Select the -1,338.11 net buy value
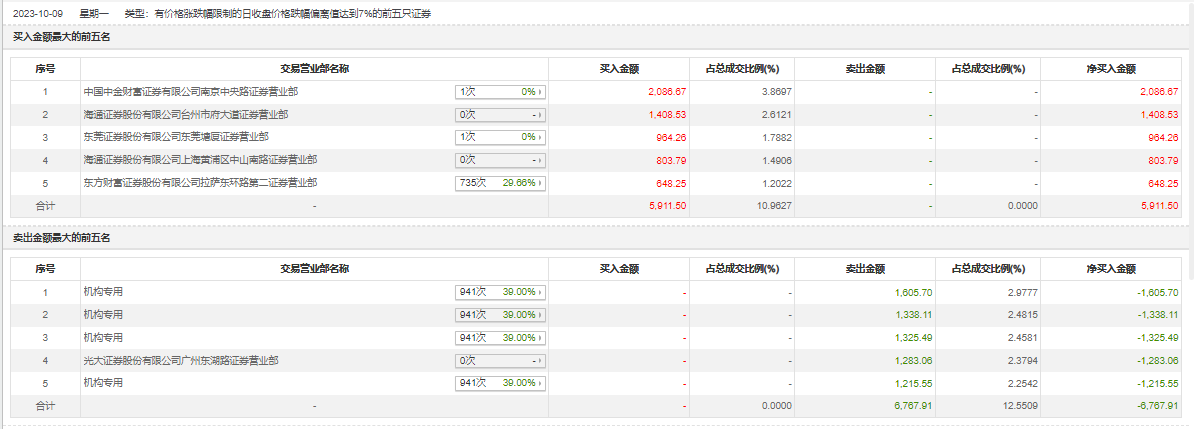The height and width of the screenshot is (429, 1194). pos(1158,315)
